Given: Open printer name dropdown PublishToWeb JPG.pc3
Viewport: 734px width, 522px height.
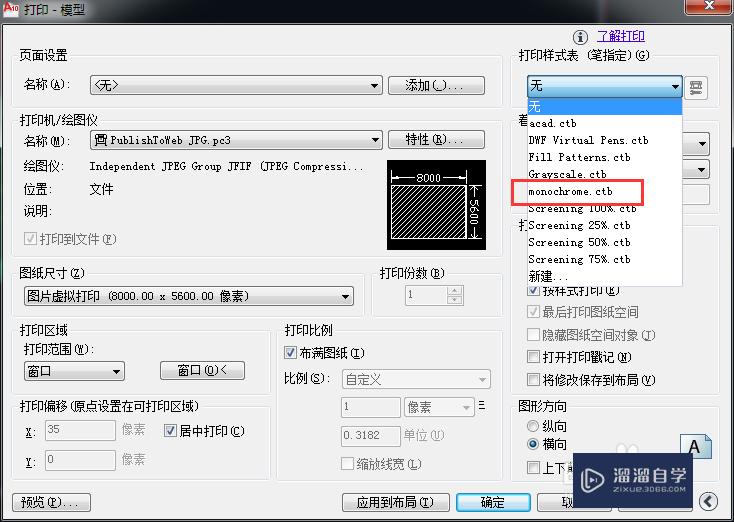Looking at the screenshot, I should coord(236,140).
